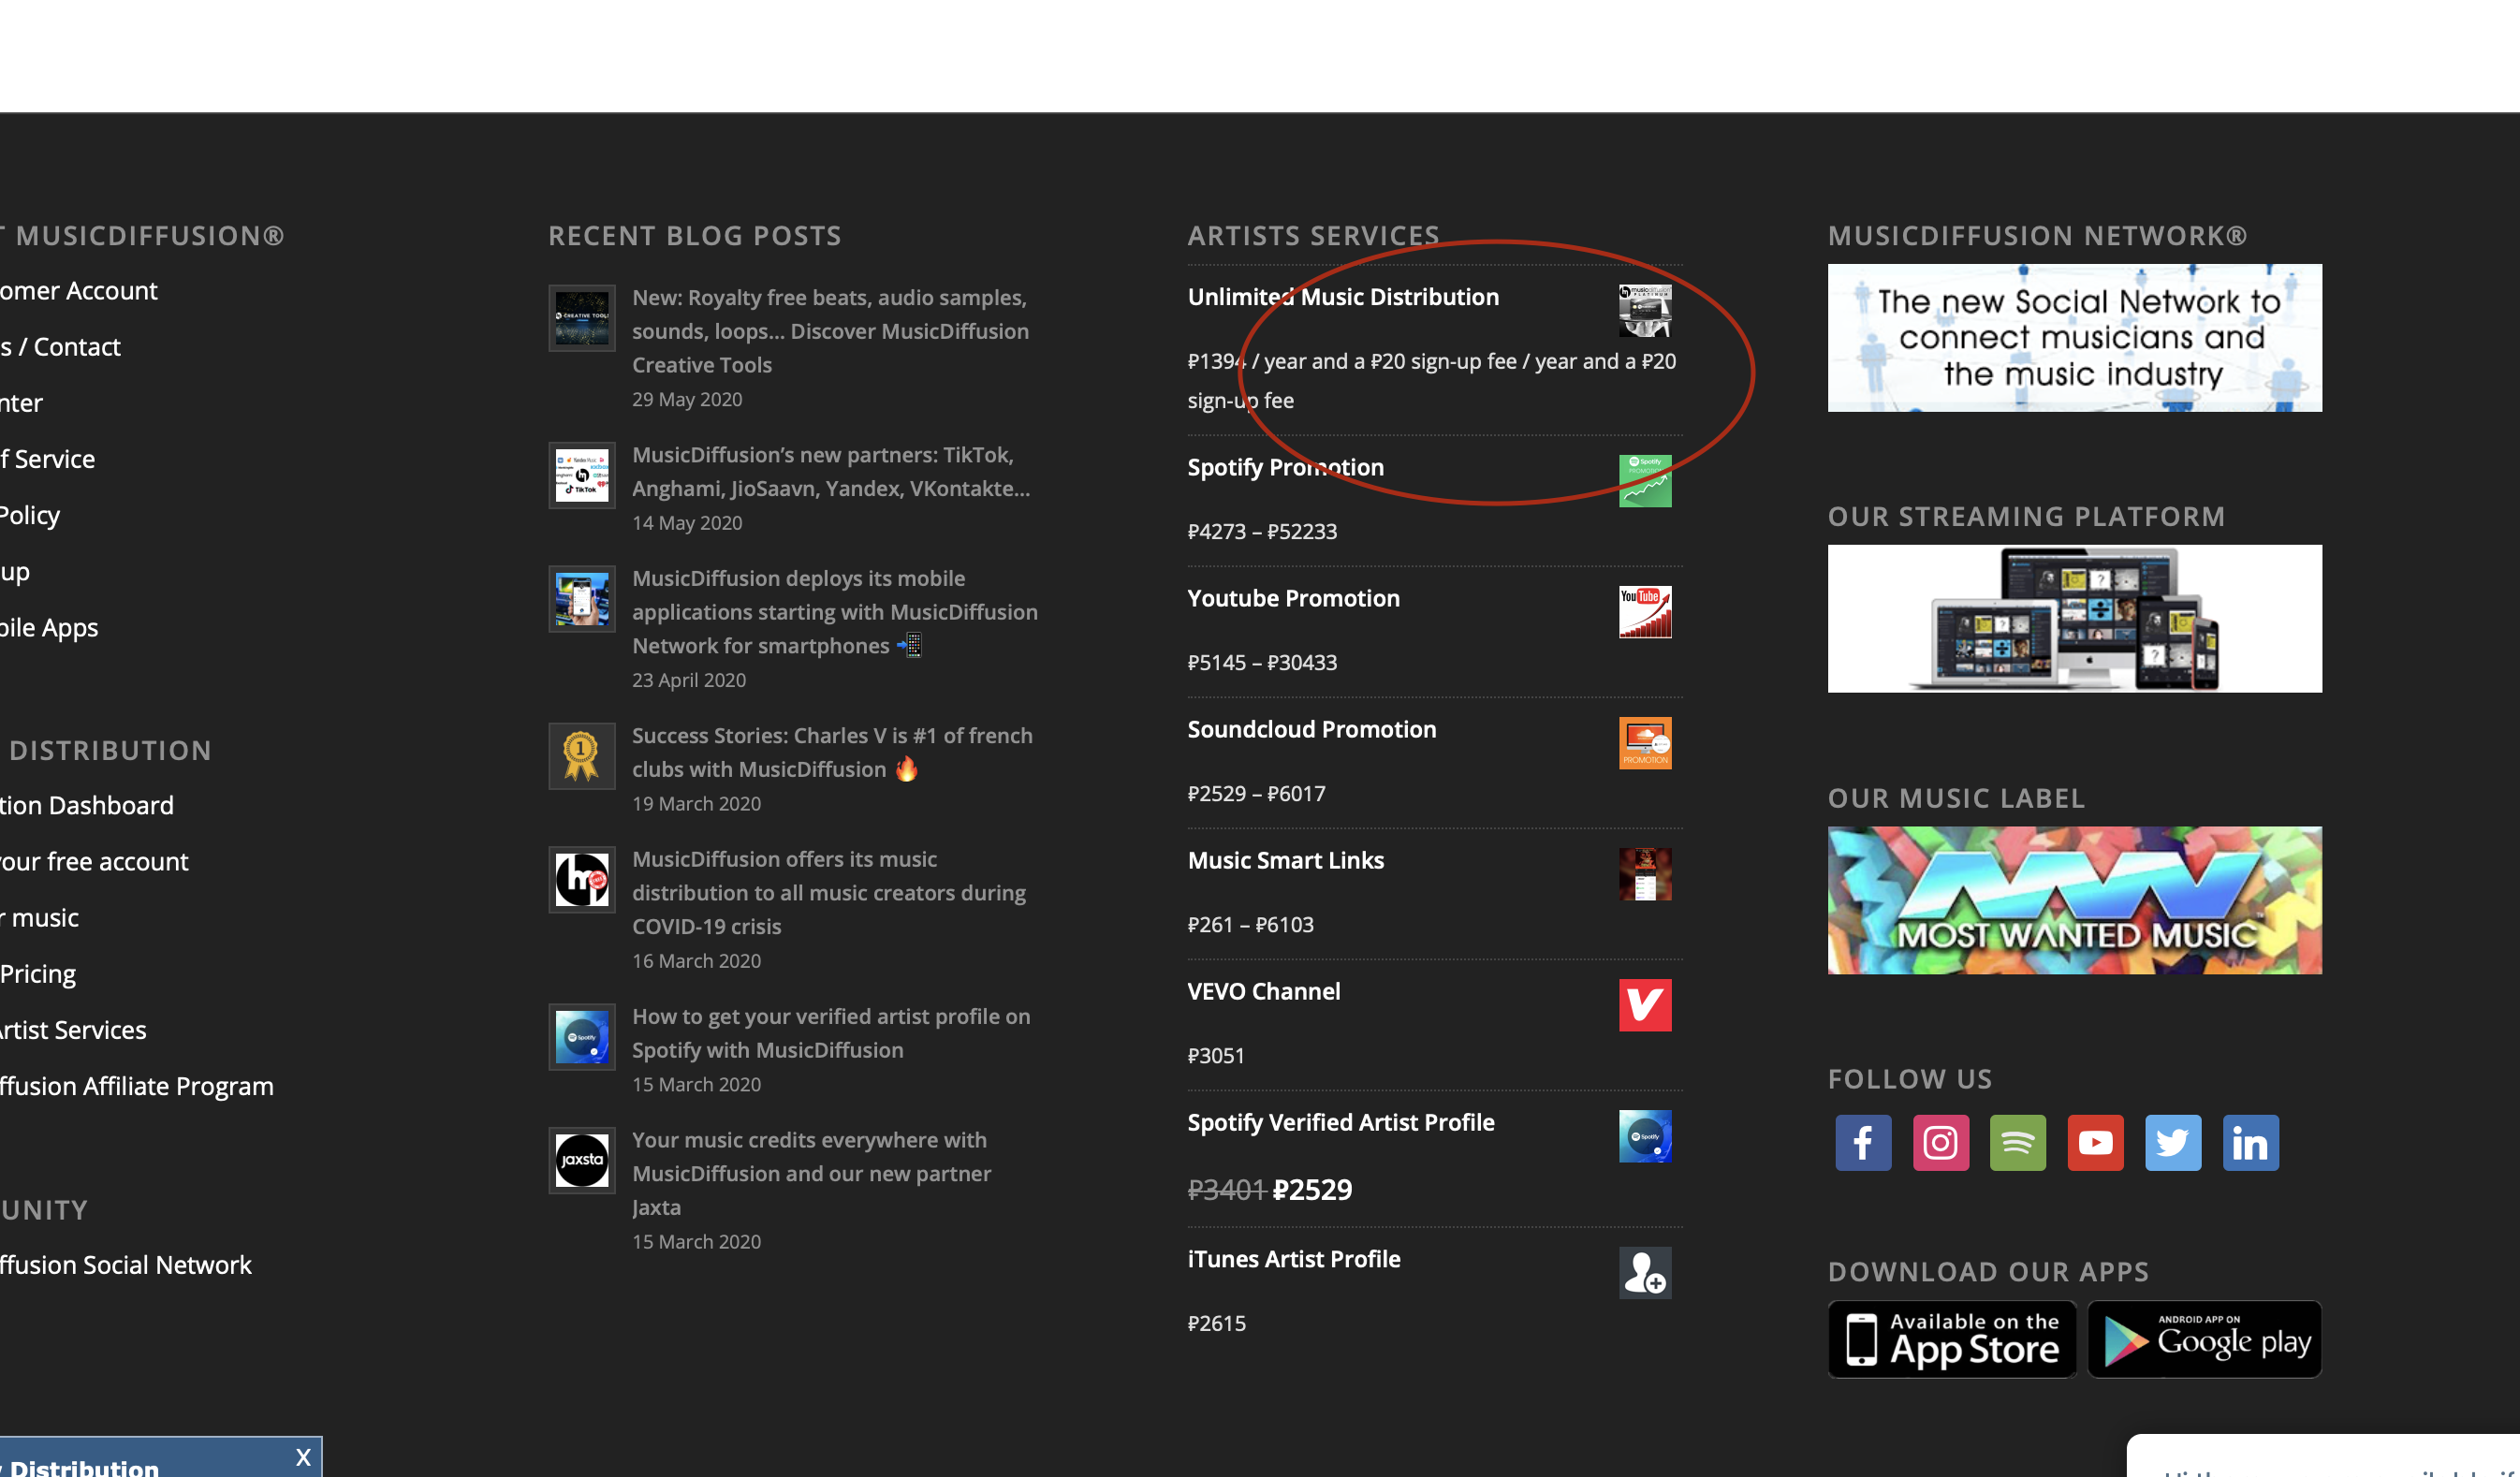Click the Facebook follow icon
The image size is (2520, 1477).
[1862, 1142]
